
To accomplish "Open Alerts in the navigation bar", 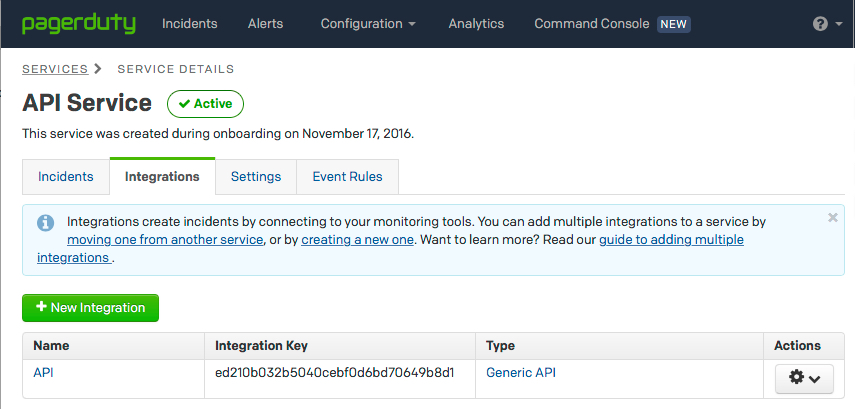I will 265,24.
